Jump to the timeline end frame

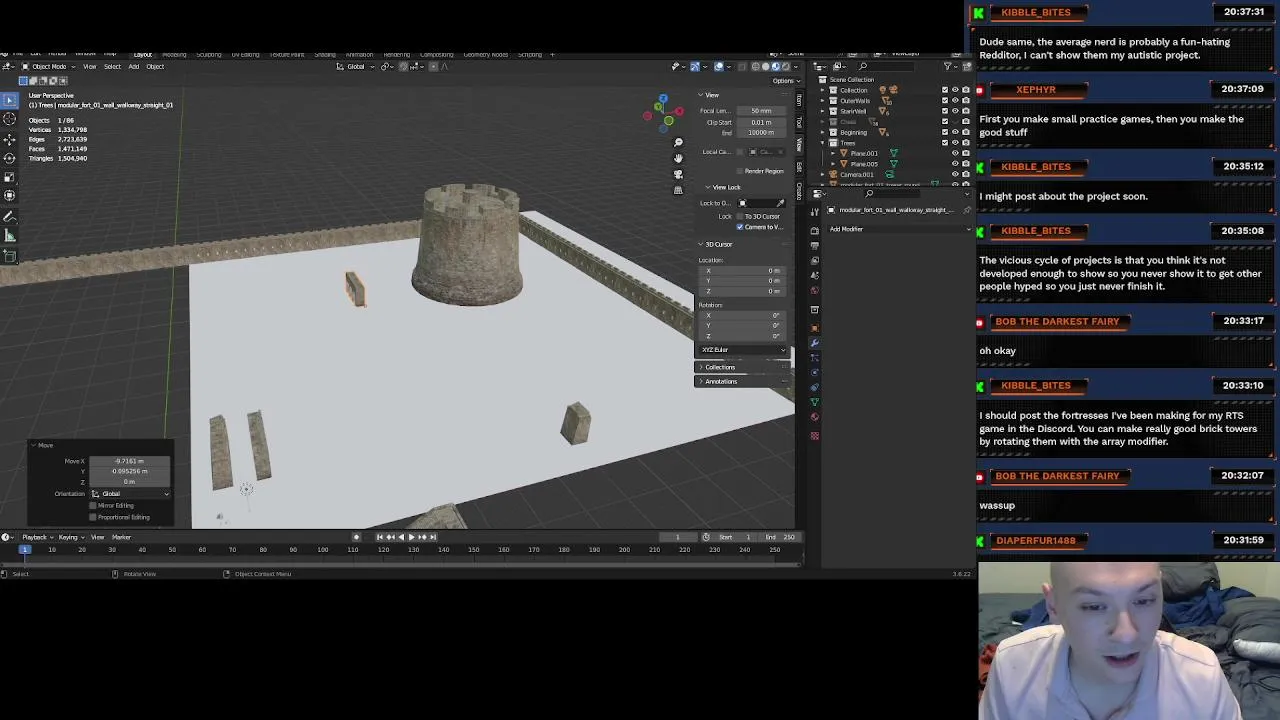[x=433, y=537]
